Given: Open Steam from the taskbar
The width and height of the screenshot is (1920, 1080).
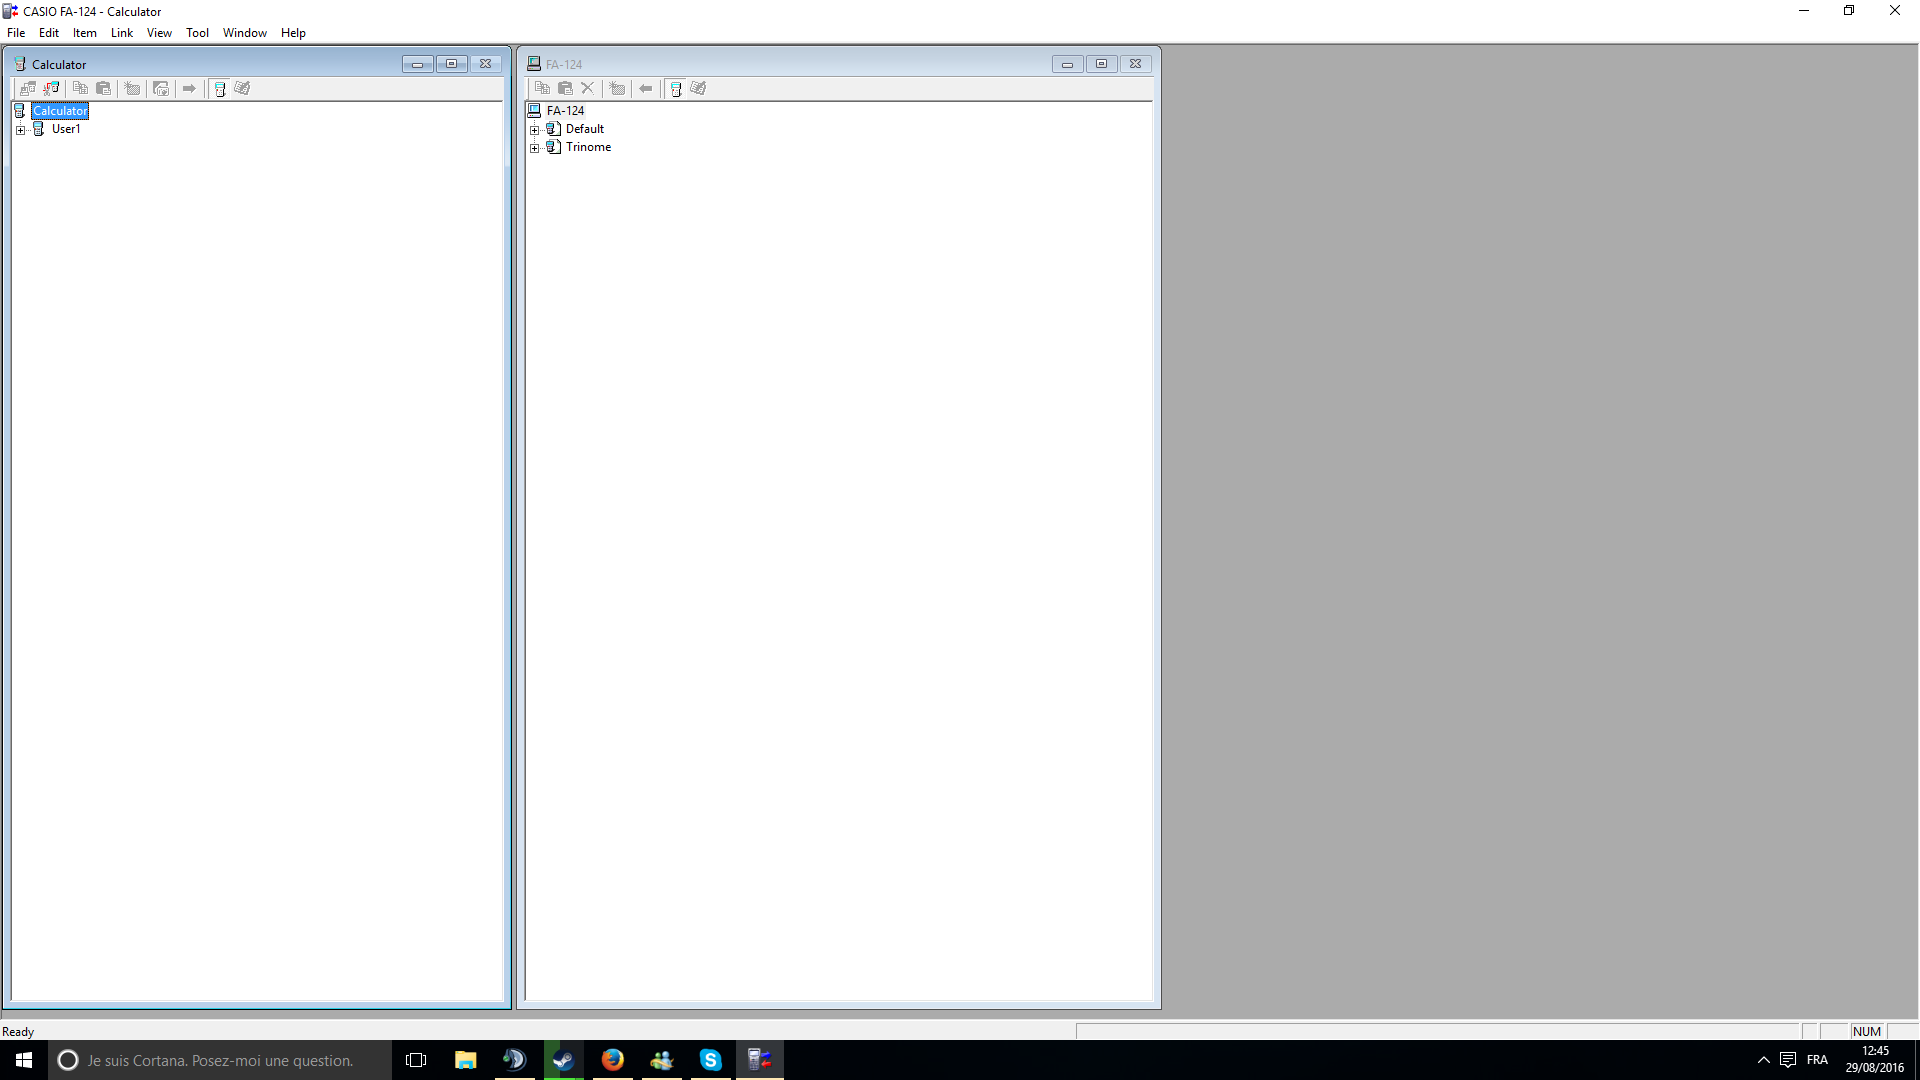Looking at the screenshot, I should (563, 1060).
